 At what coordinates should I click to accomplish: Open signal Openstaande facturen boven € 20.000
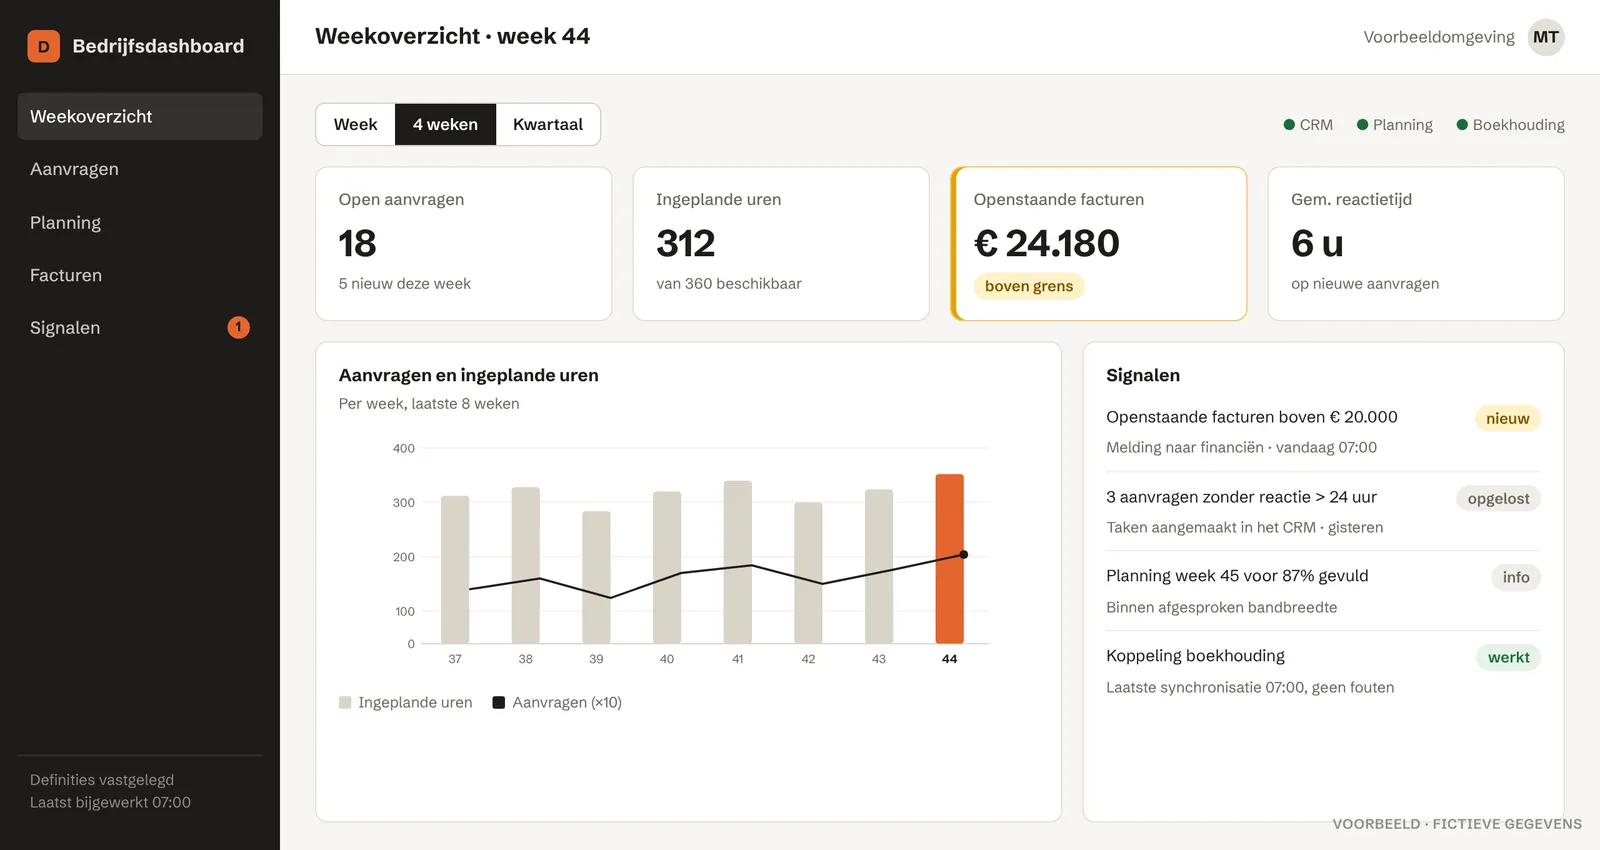tap(1323, 431)
